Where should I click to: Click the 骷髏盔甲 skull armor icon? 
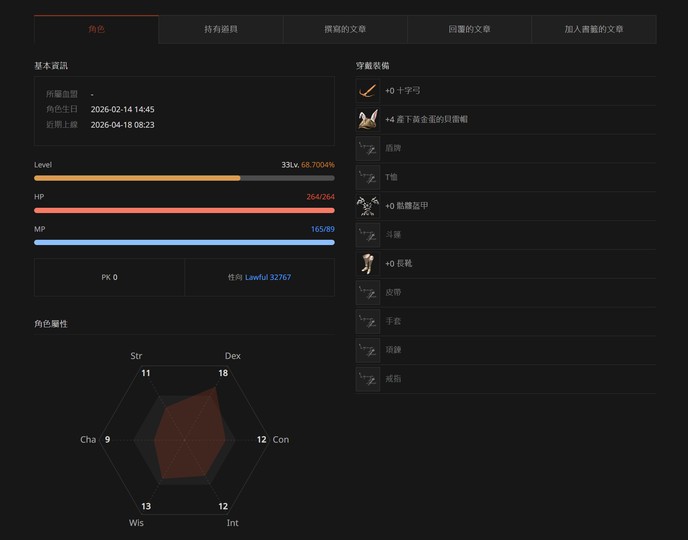(x=367, y=206)
